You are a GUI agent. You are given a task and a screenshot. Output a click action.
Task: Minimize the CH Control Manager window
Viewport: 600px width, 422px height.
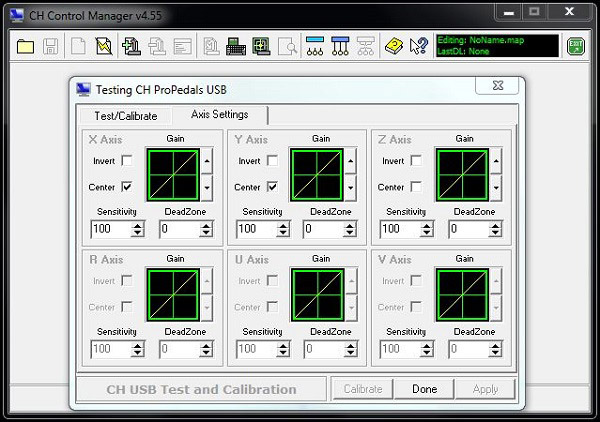[508, 13]
